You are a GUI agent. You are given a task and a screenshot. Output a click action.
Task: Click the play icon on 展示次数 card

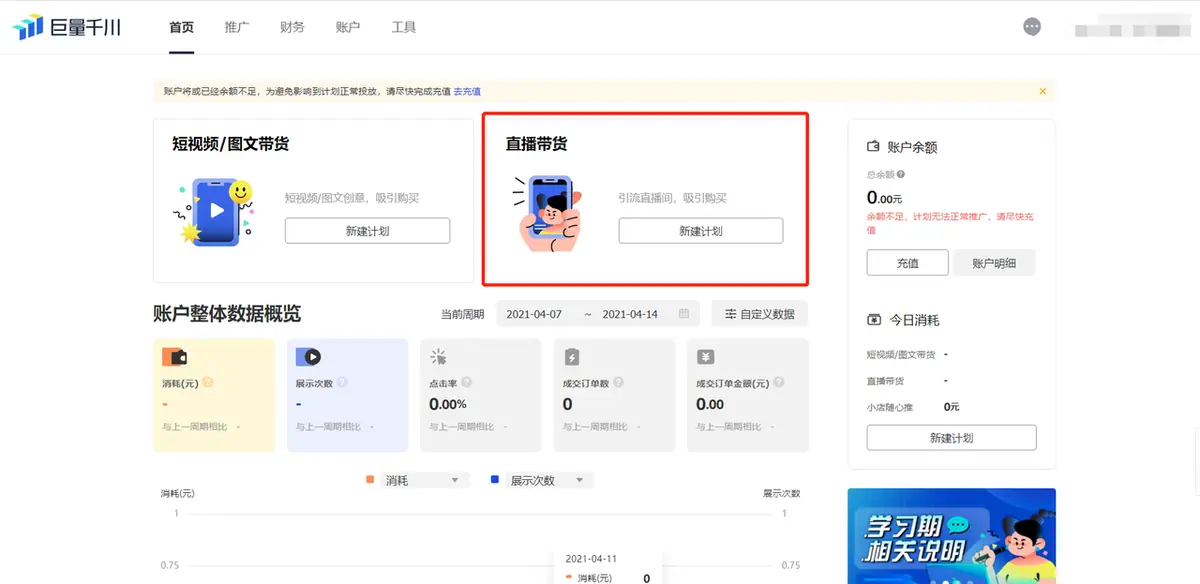308,357
